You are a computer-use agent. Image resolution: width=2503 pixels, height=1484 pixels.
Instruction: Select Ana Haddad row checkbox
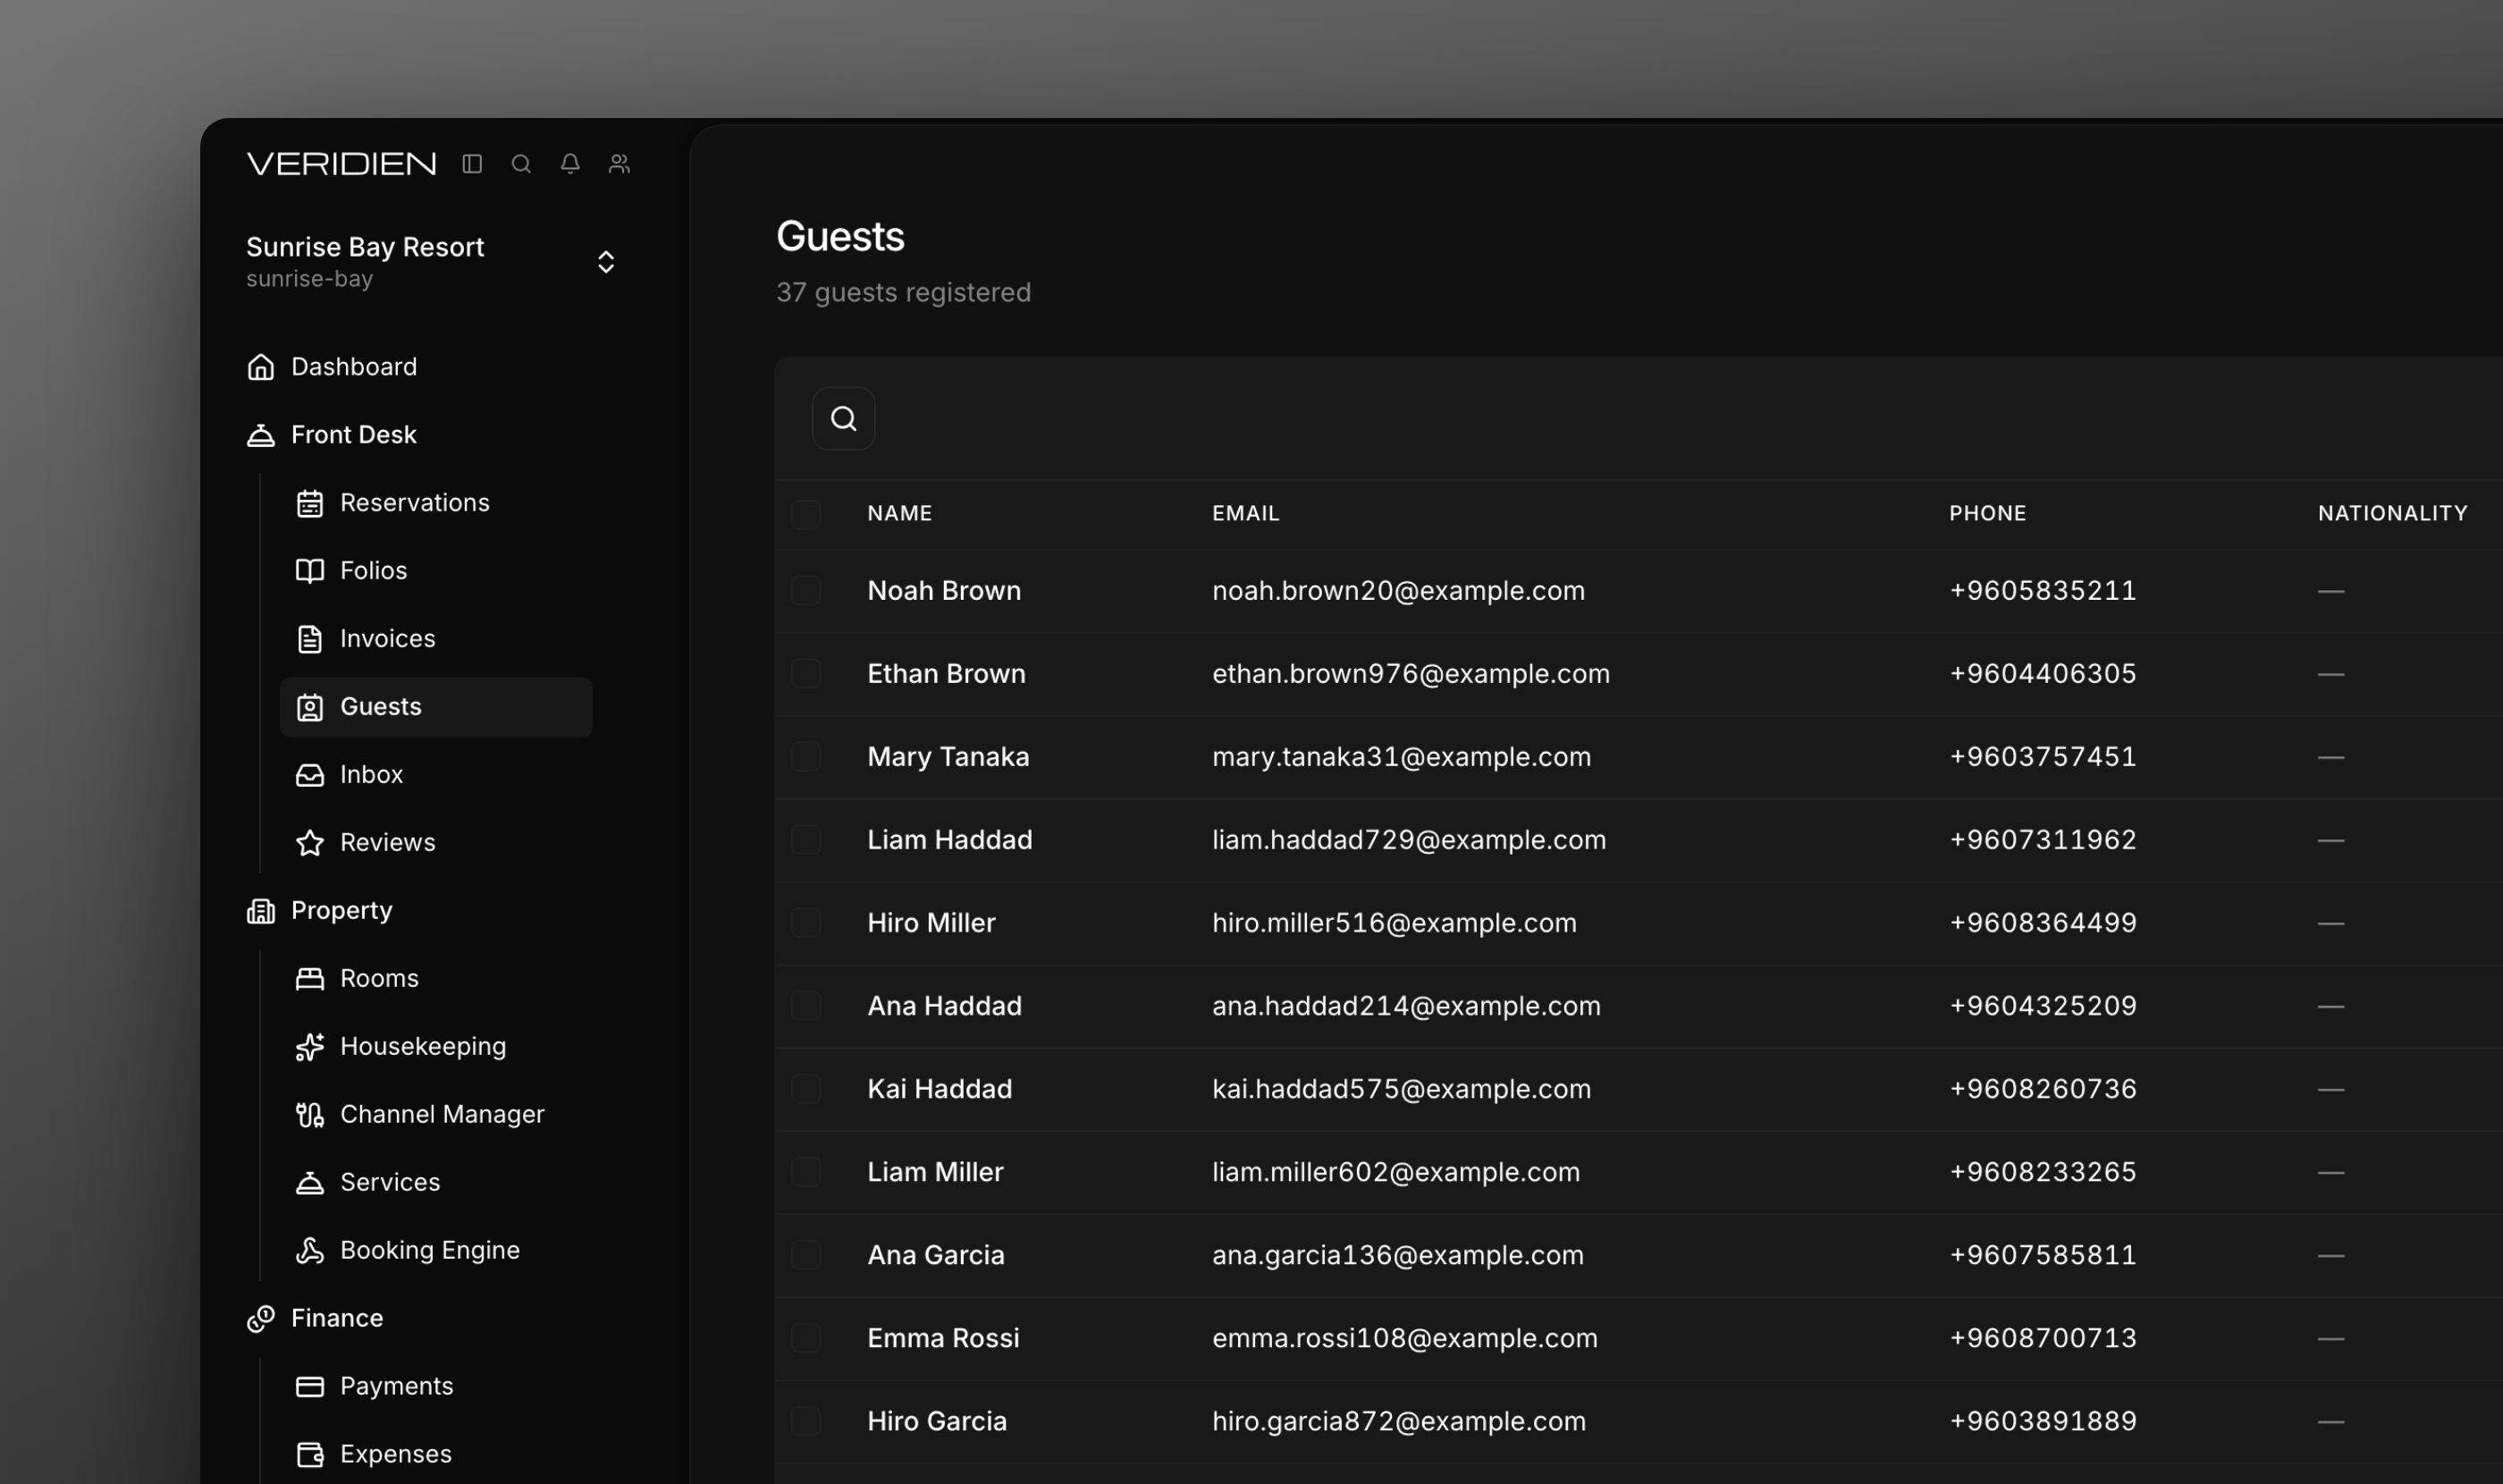(x=806, y=1006)
